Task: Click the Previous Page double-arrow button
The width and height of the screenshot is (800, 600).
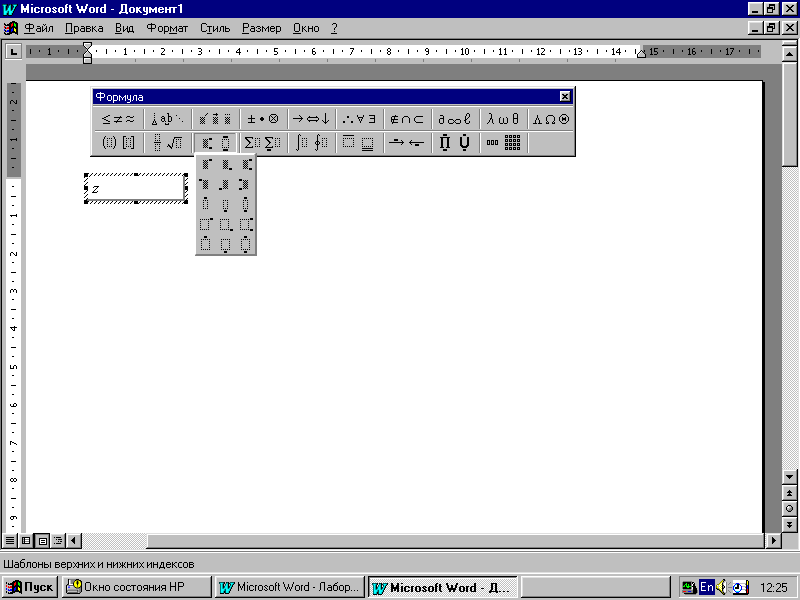Action: [x=789, y=493]
